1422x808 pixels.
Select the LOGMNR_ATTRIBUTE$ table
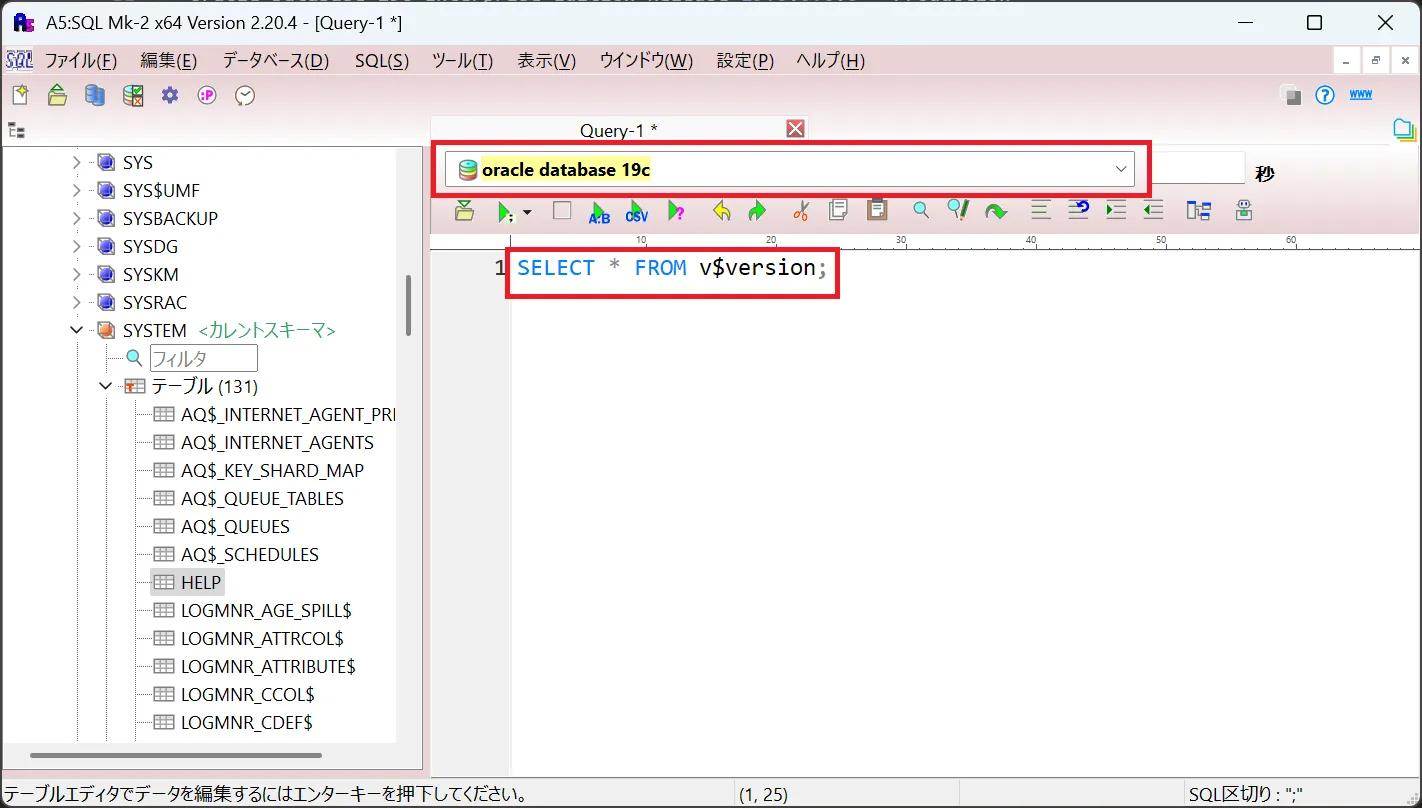coord(268,666)
